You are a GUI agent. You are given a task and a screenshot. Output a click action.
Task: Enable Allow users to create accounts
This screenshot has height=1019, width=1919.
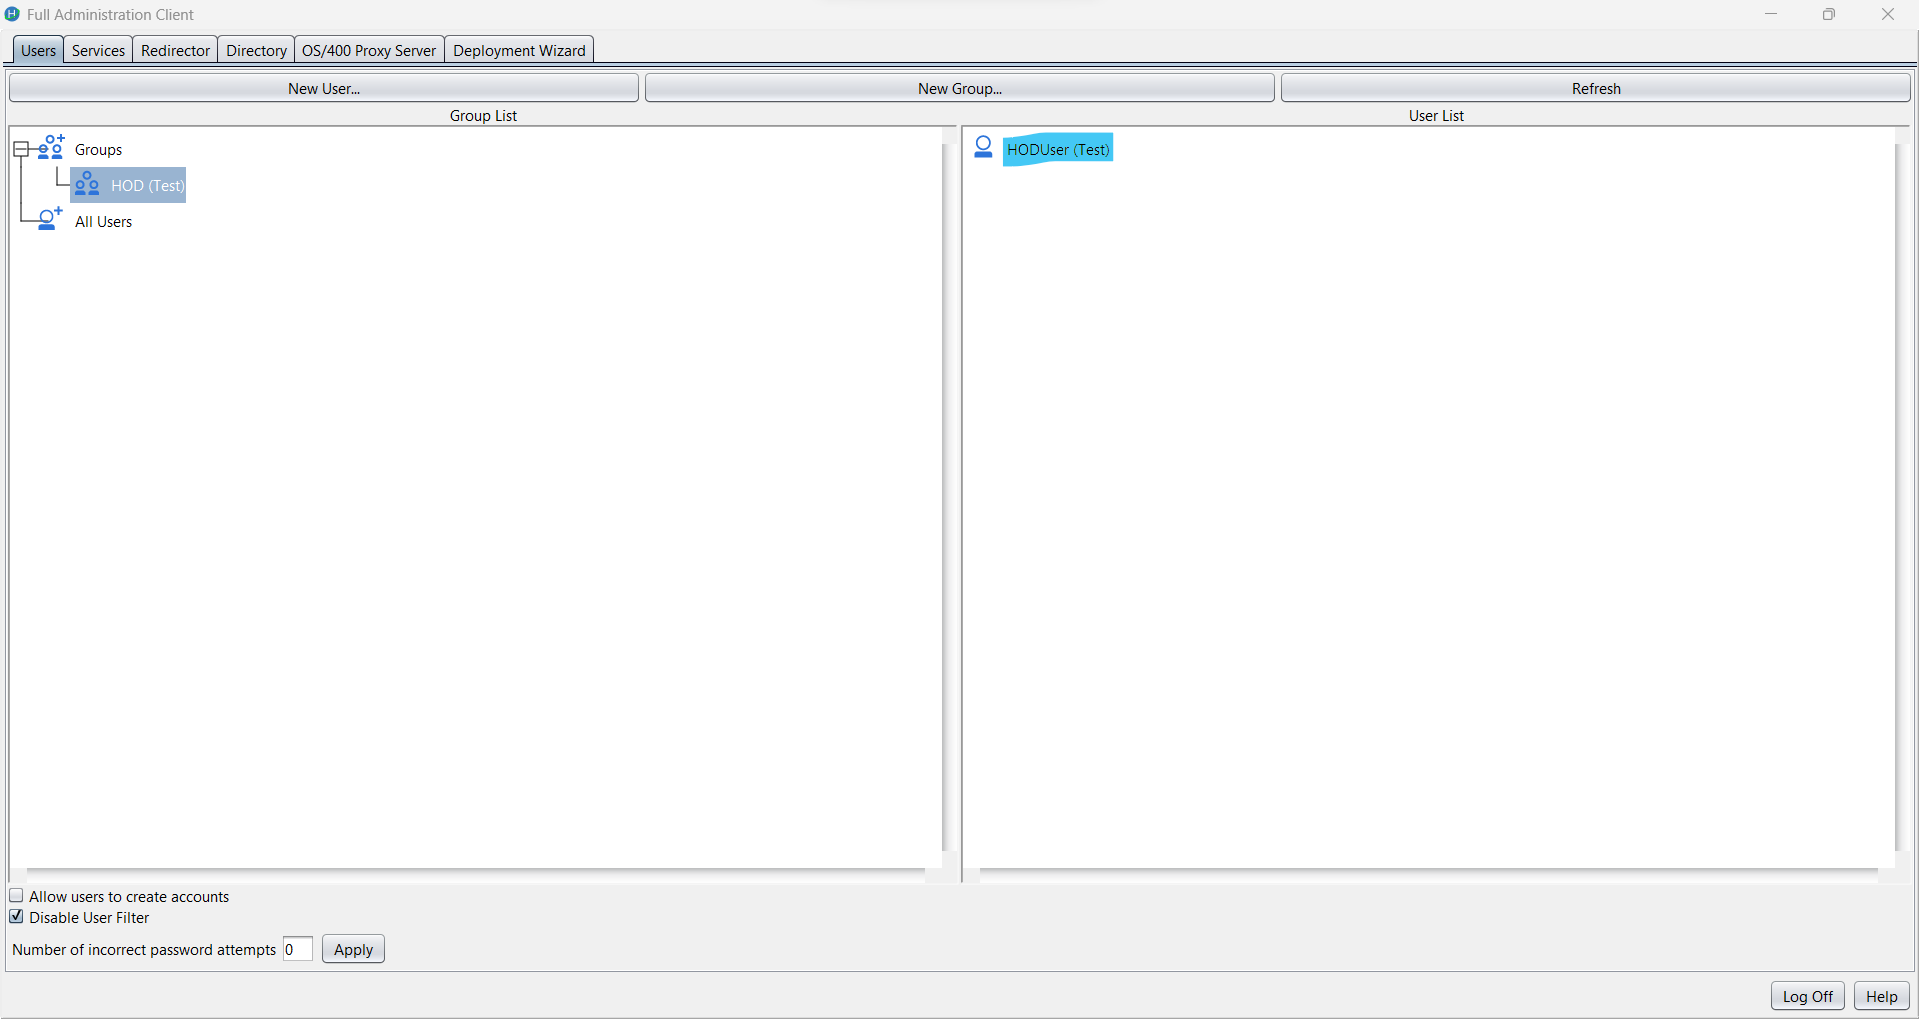[16, 895]
